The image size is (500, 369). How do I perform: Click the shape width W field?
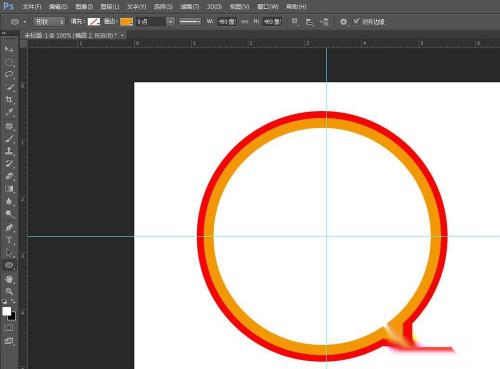click(227, 22)
